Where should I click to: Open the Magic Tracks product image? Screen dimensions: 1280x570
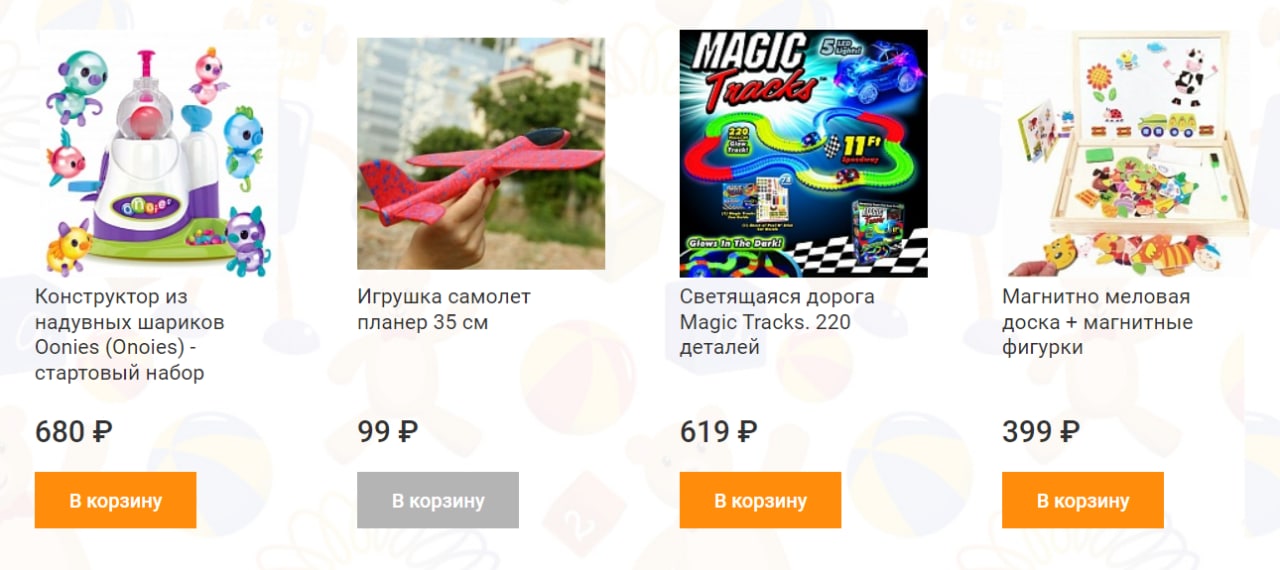[804, 153]
